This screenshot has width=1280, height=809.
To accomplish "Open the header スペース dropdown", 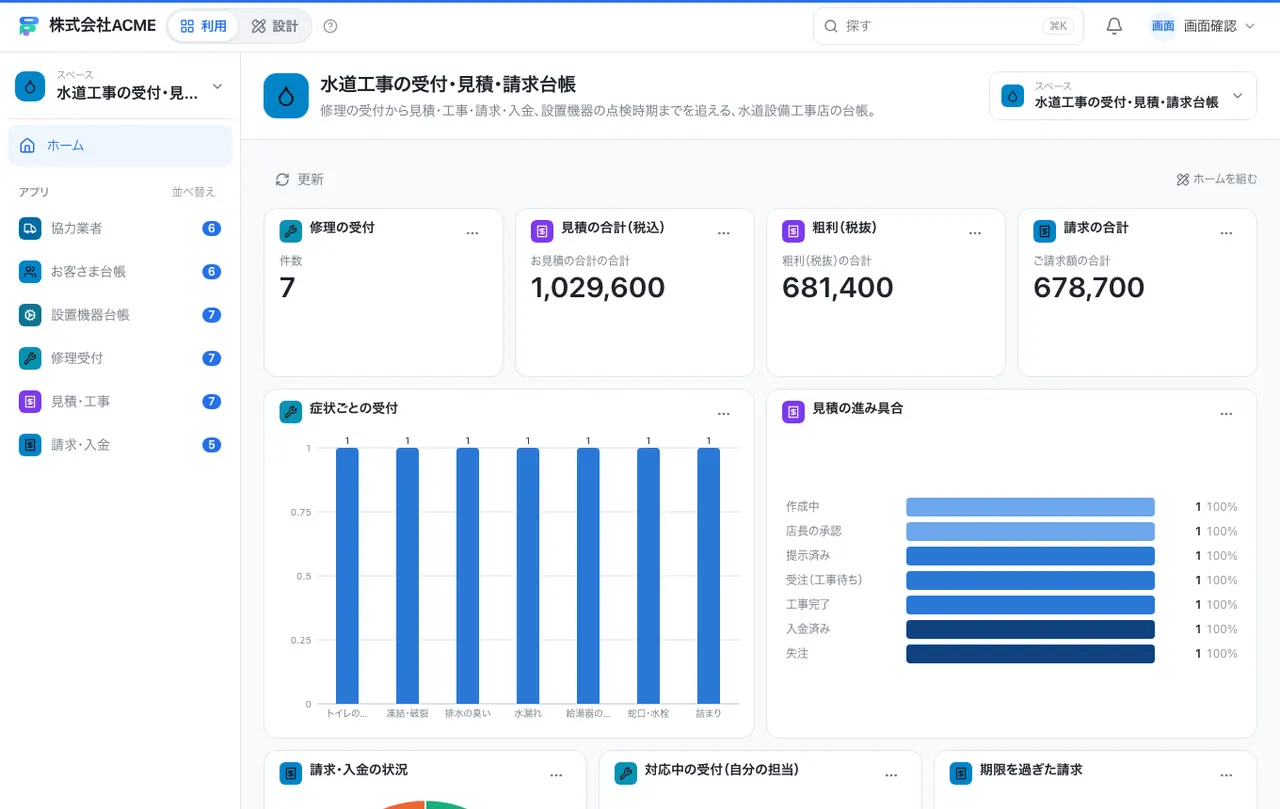I will pos(1123,96).
